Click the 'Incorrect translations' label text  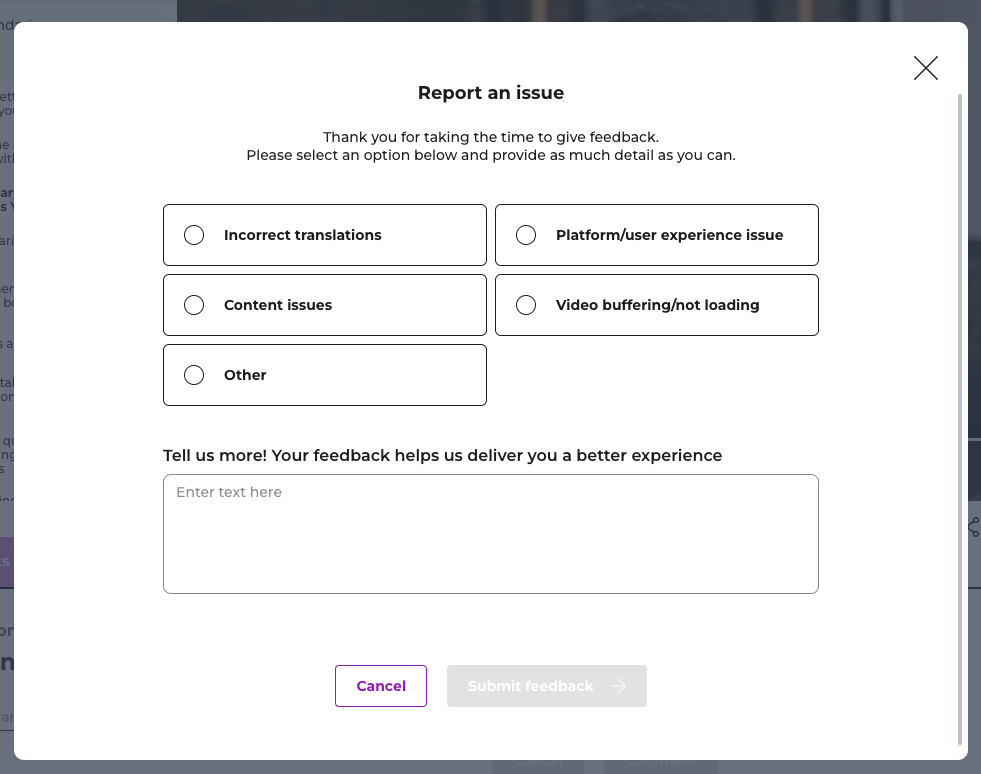point(302,235)
